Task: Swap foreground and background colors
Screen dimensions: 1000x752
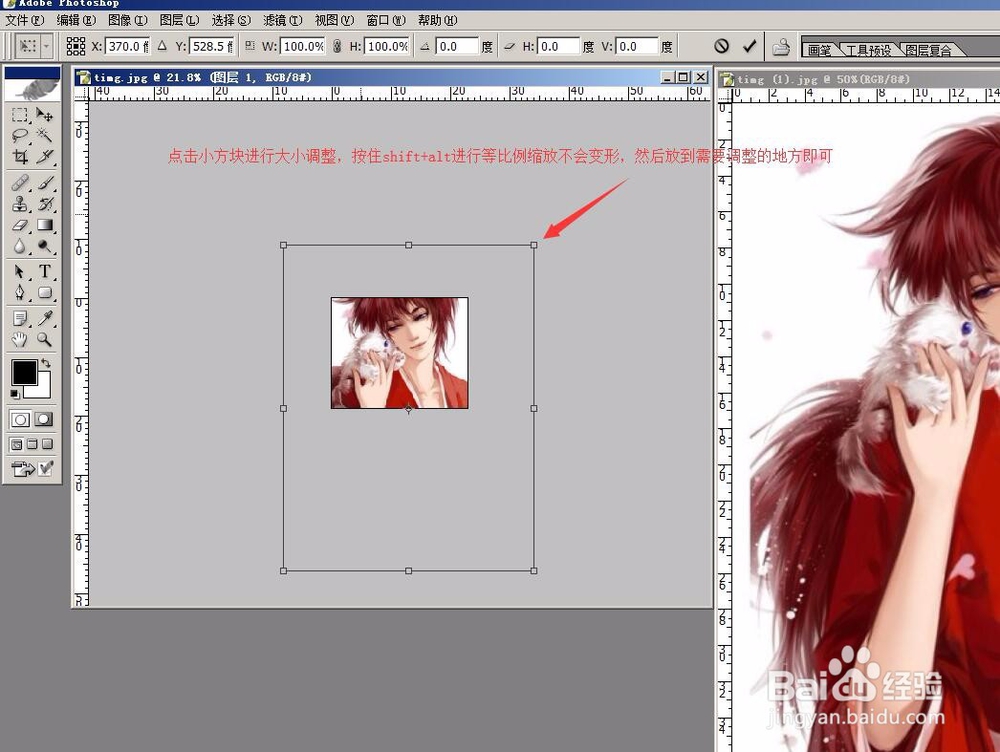Action: [46, 363]
